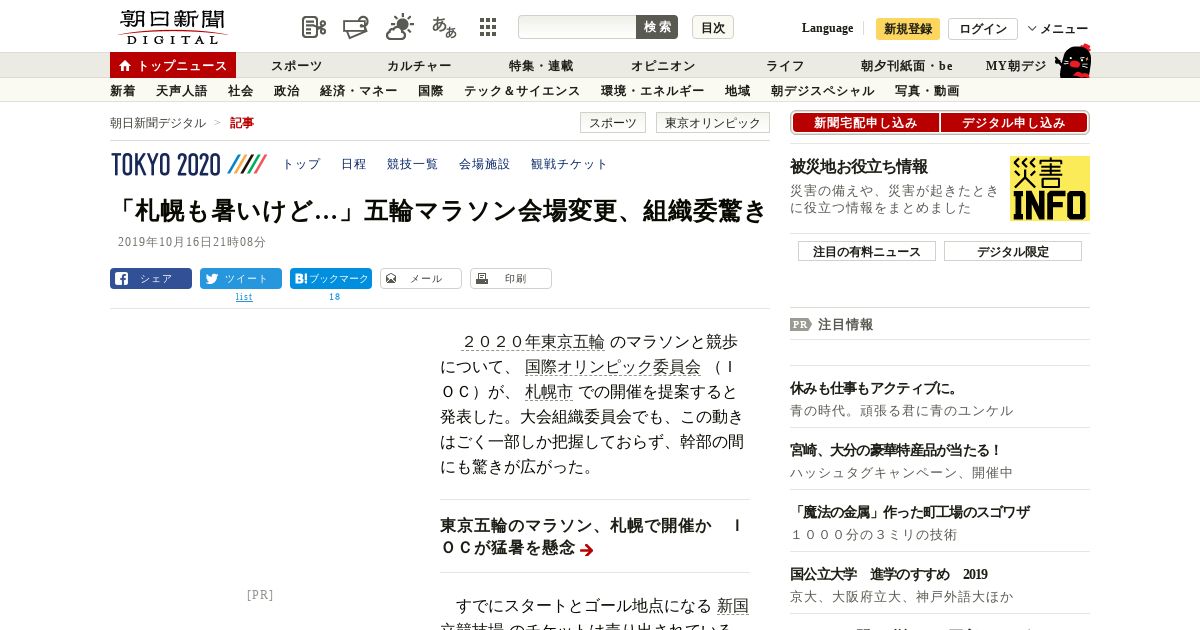Open 朝夕刊紙面・be tab

pyautogui.click(x=907, y=66)
